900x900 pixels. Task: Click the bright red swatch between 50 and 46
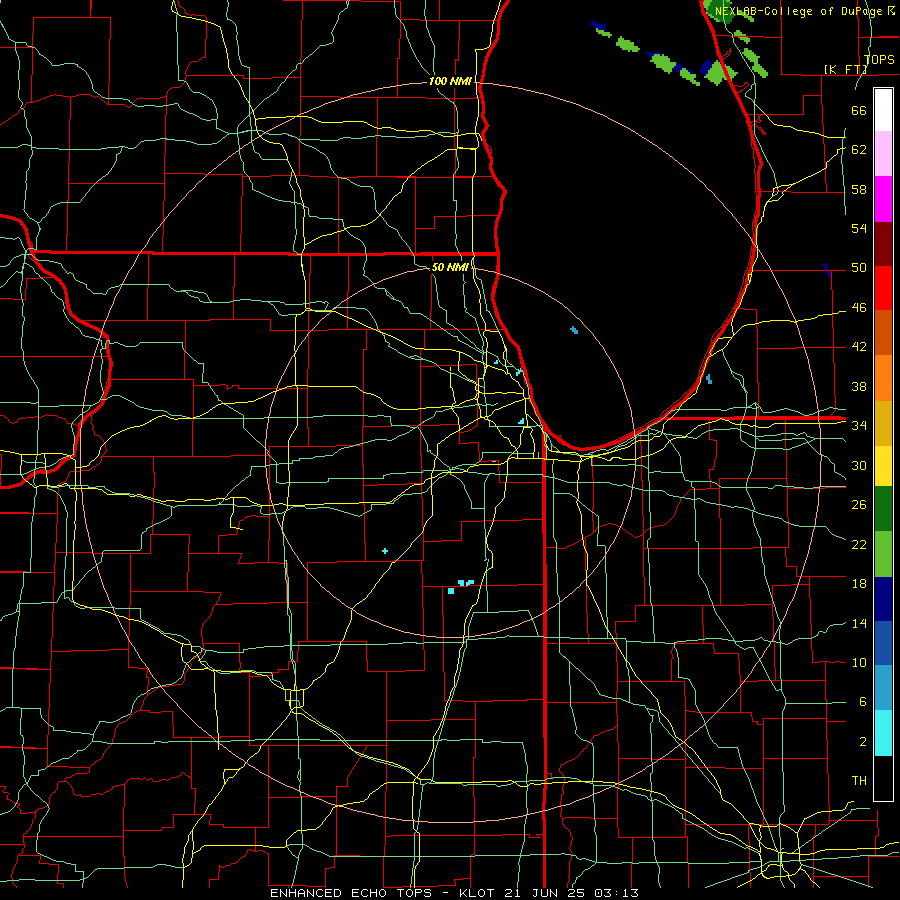pos(883,288)
